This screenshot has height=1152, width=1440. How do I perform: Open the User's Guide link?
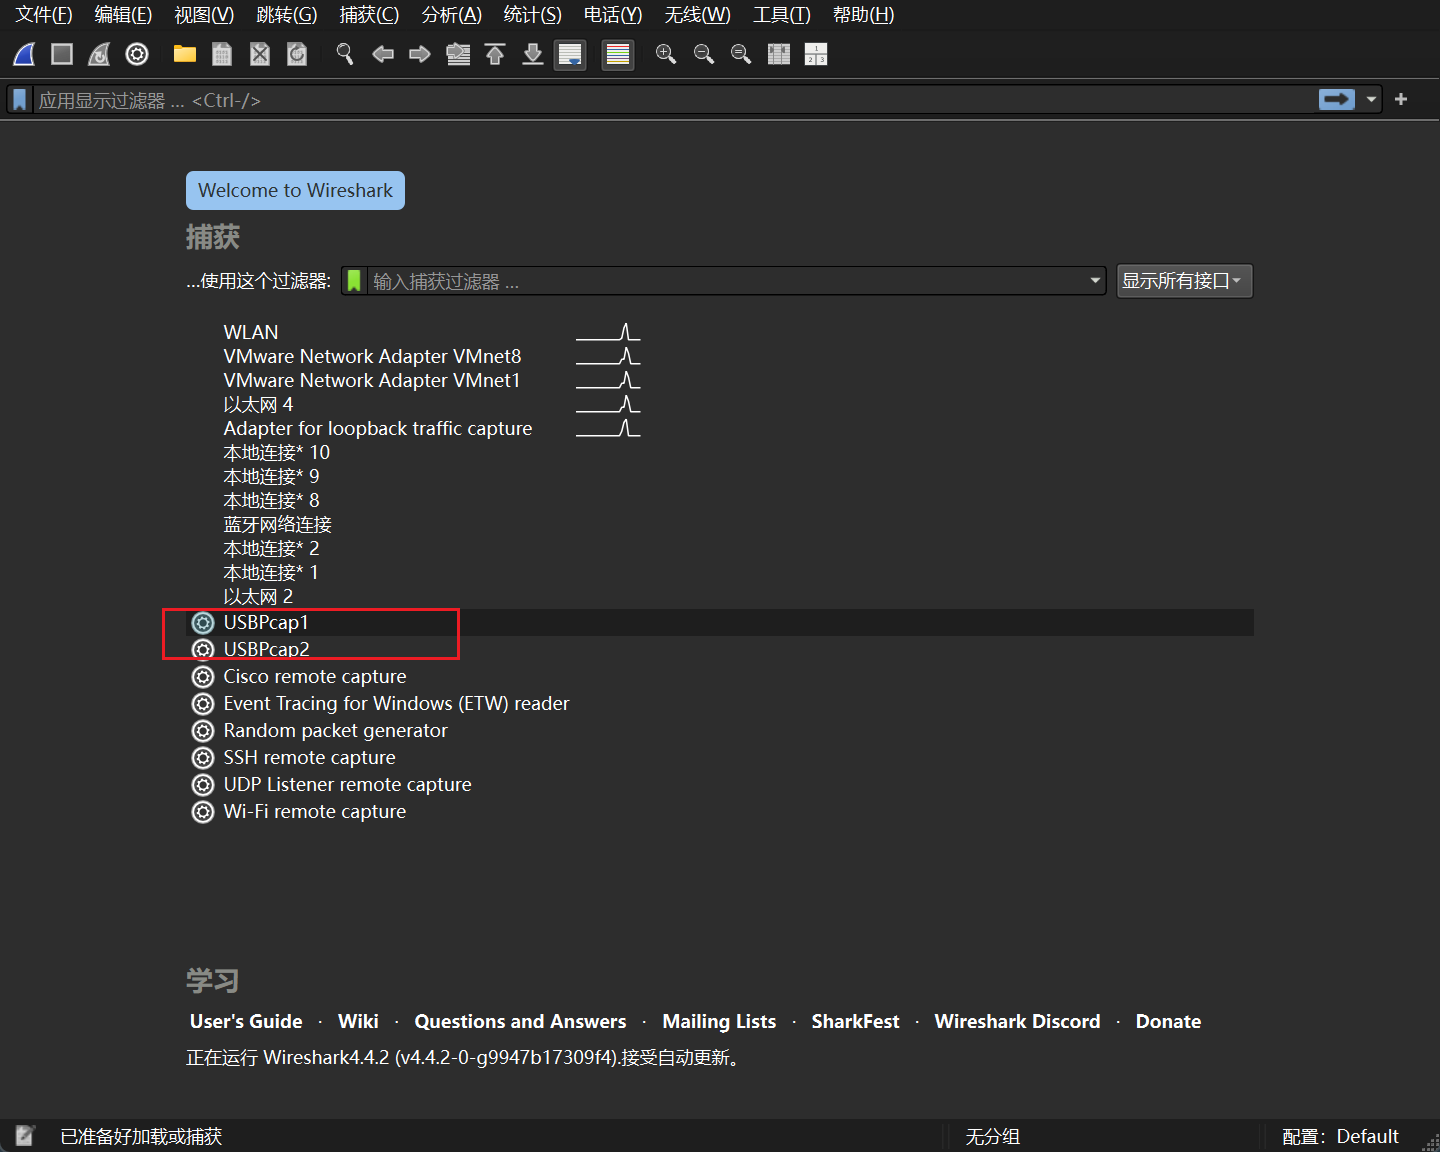tap(246, 1021)
